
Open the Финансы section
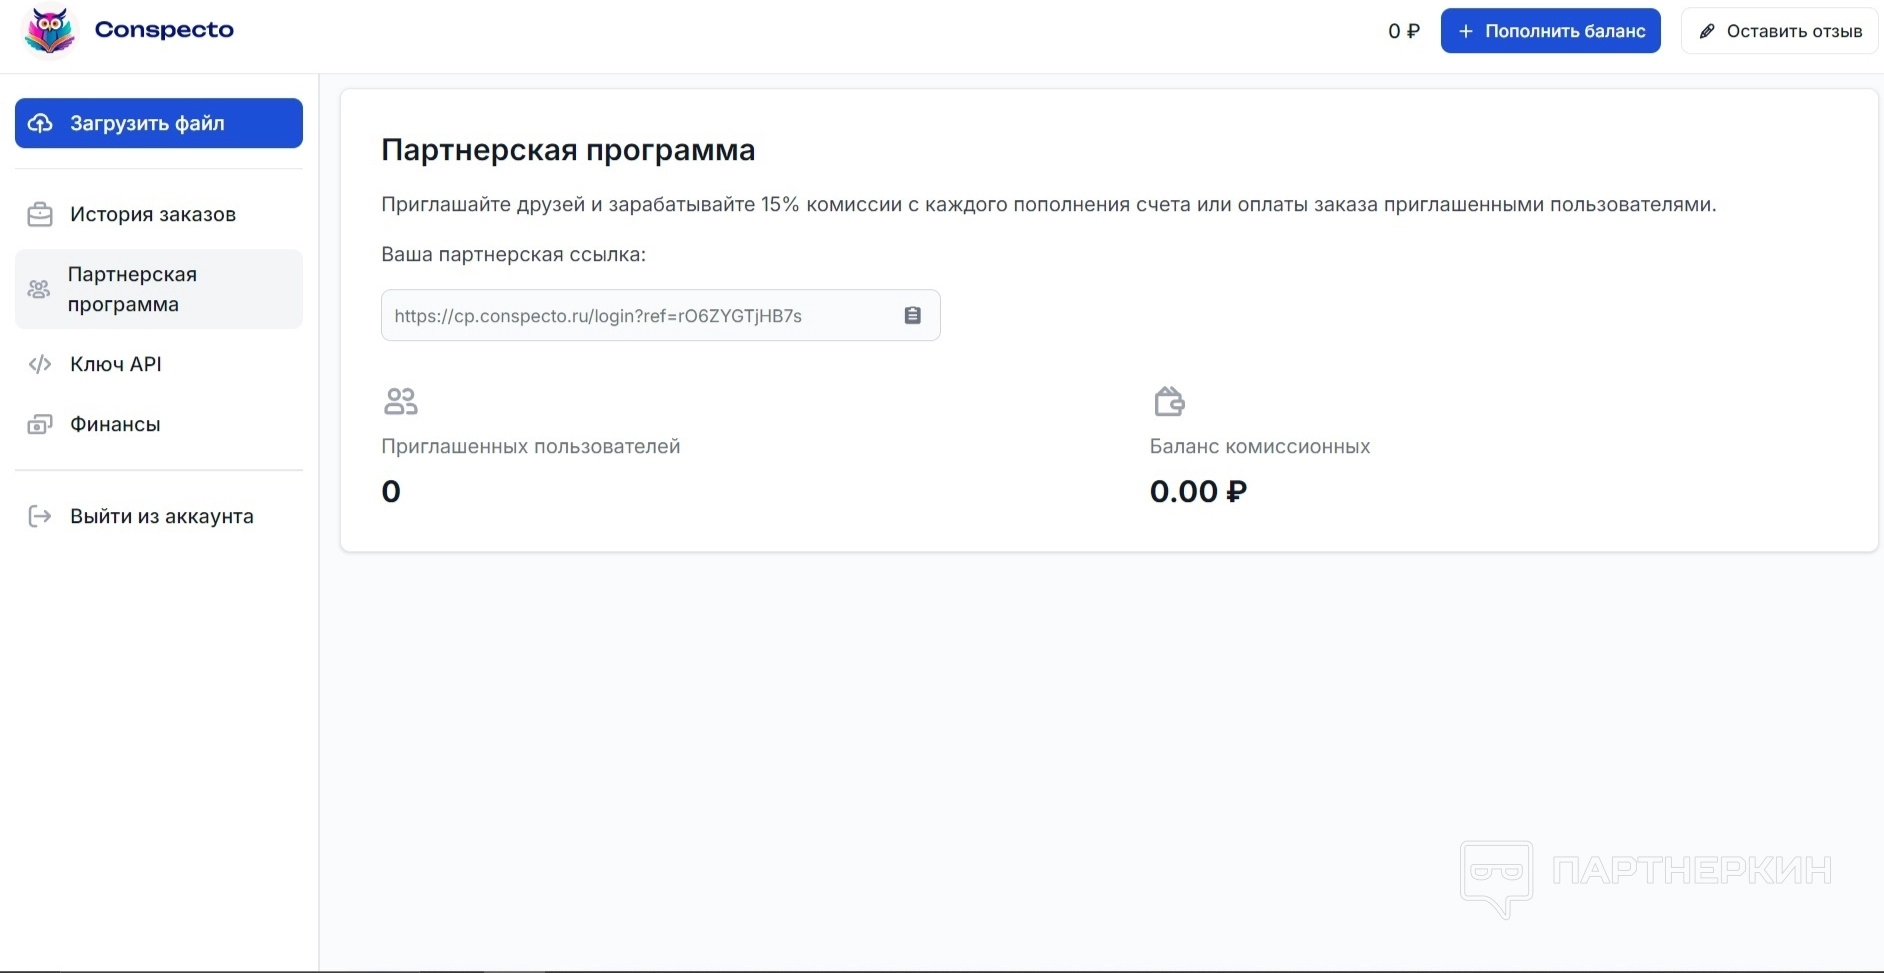159,424
